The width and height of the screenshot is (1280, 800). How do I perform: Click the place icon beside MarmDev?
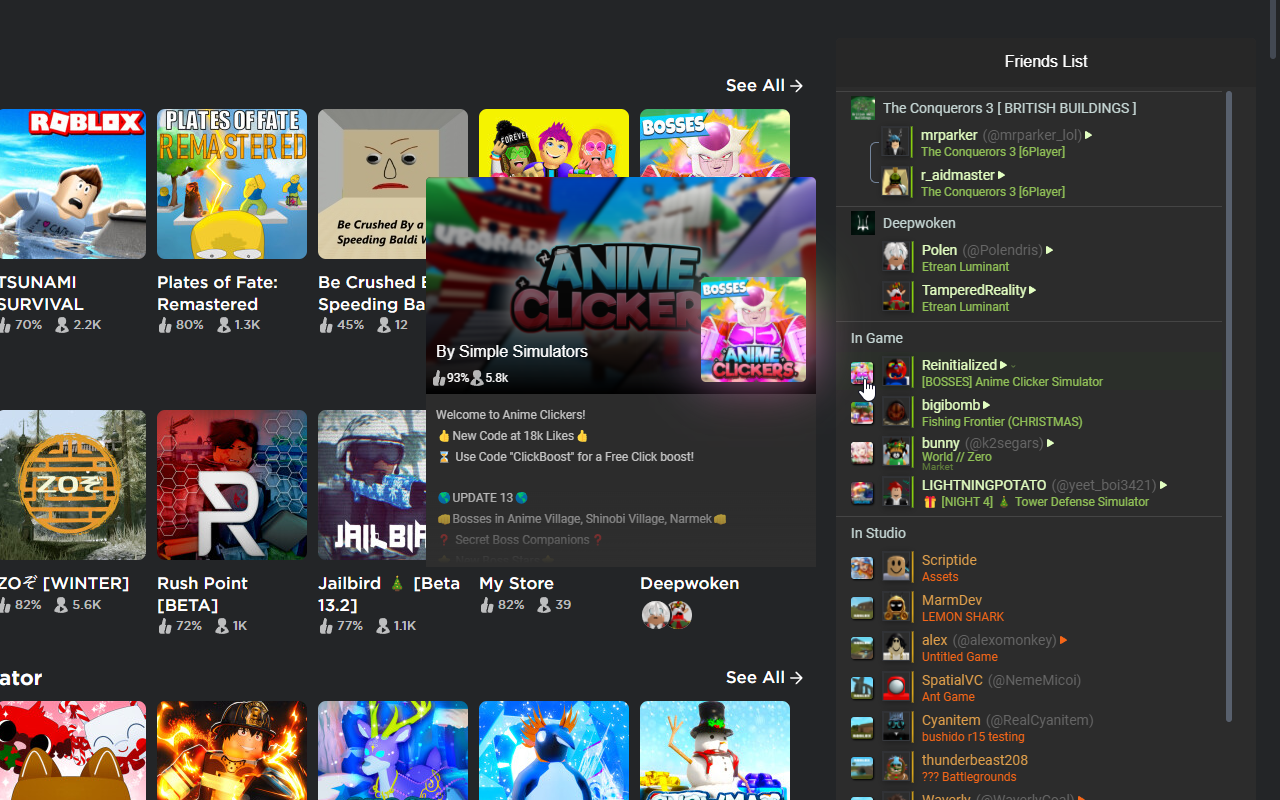click(862, 608)
